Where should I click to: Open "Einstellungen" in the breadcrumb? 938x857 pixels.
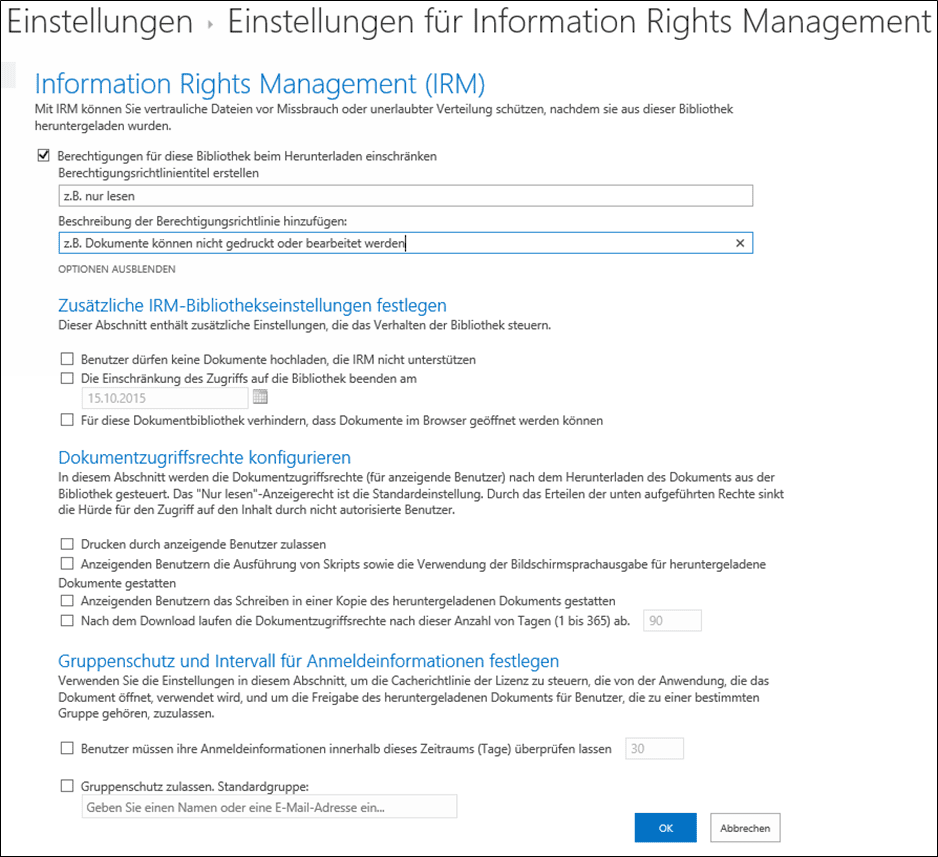pos(99,20)
